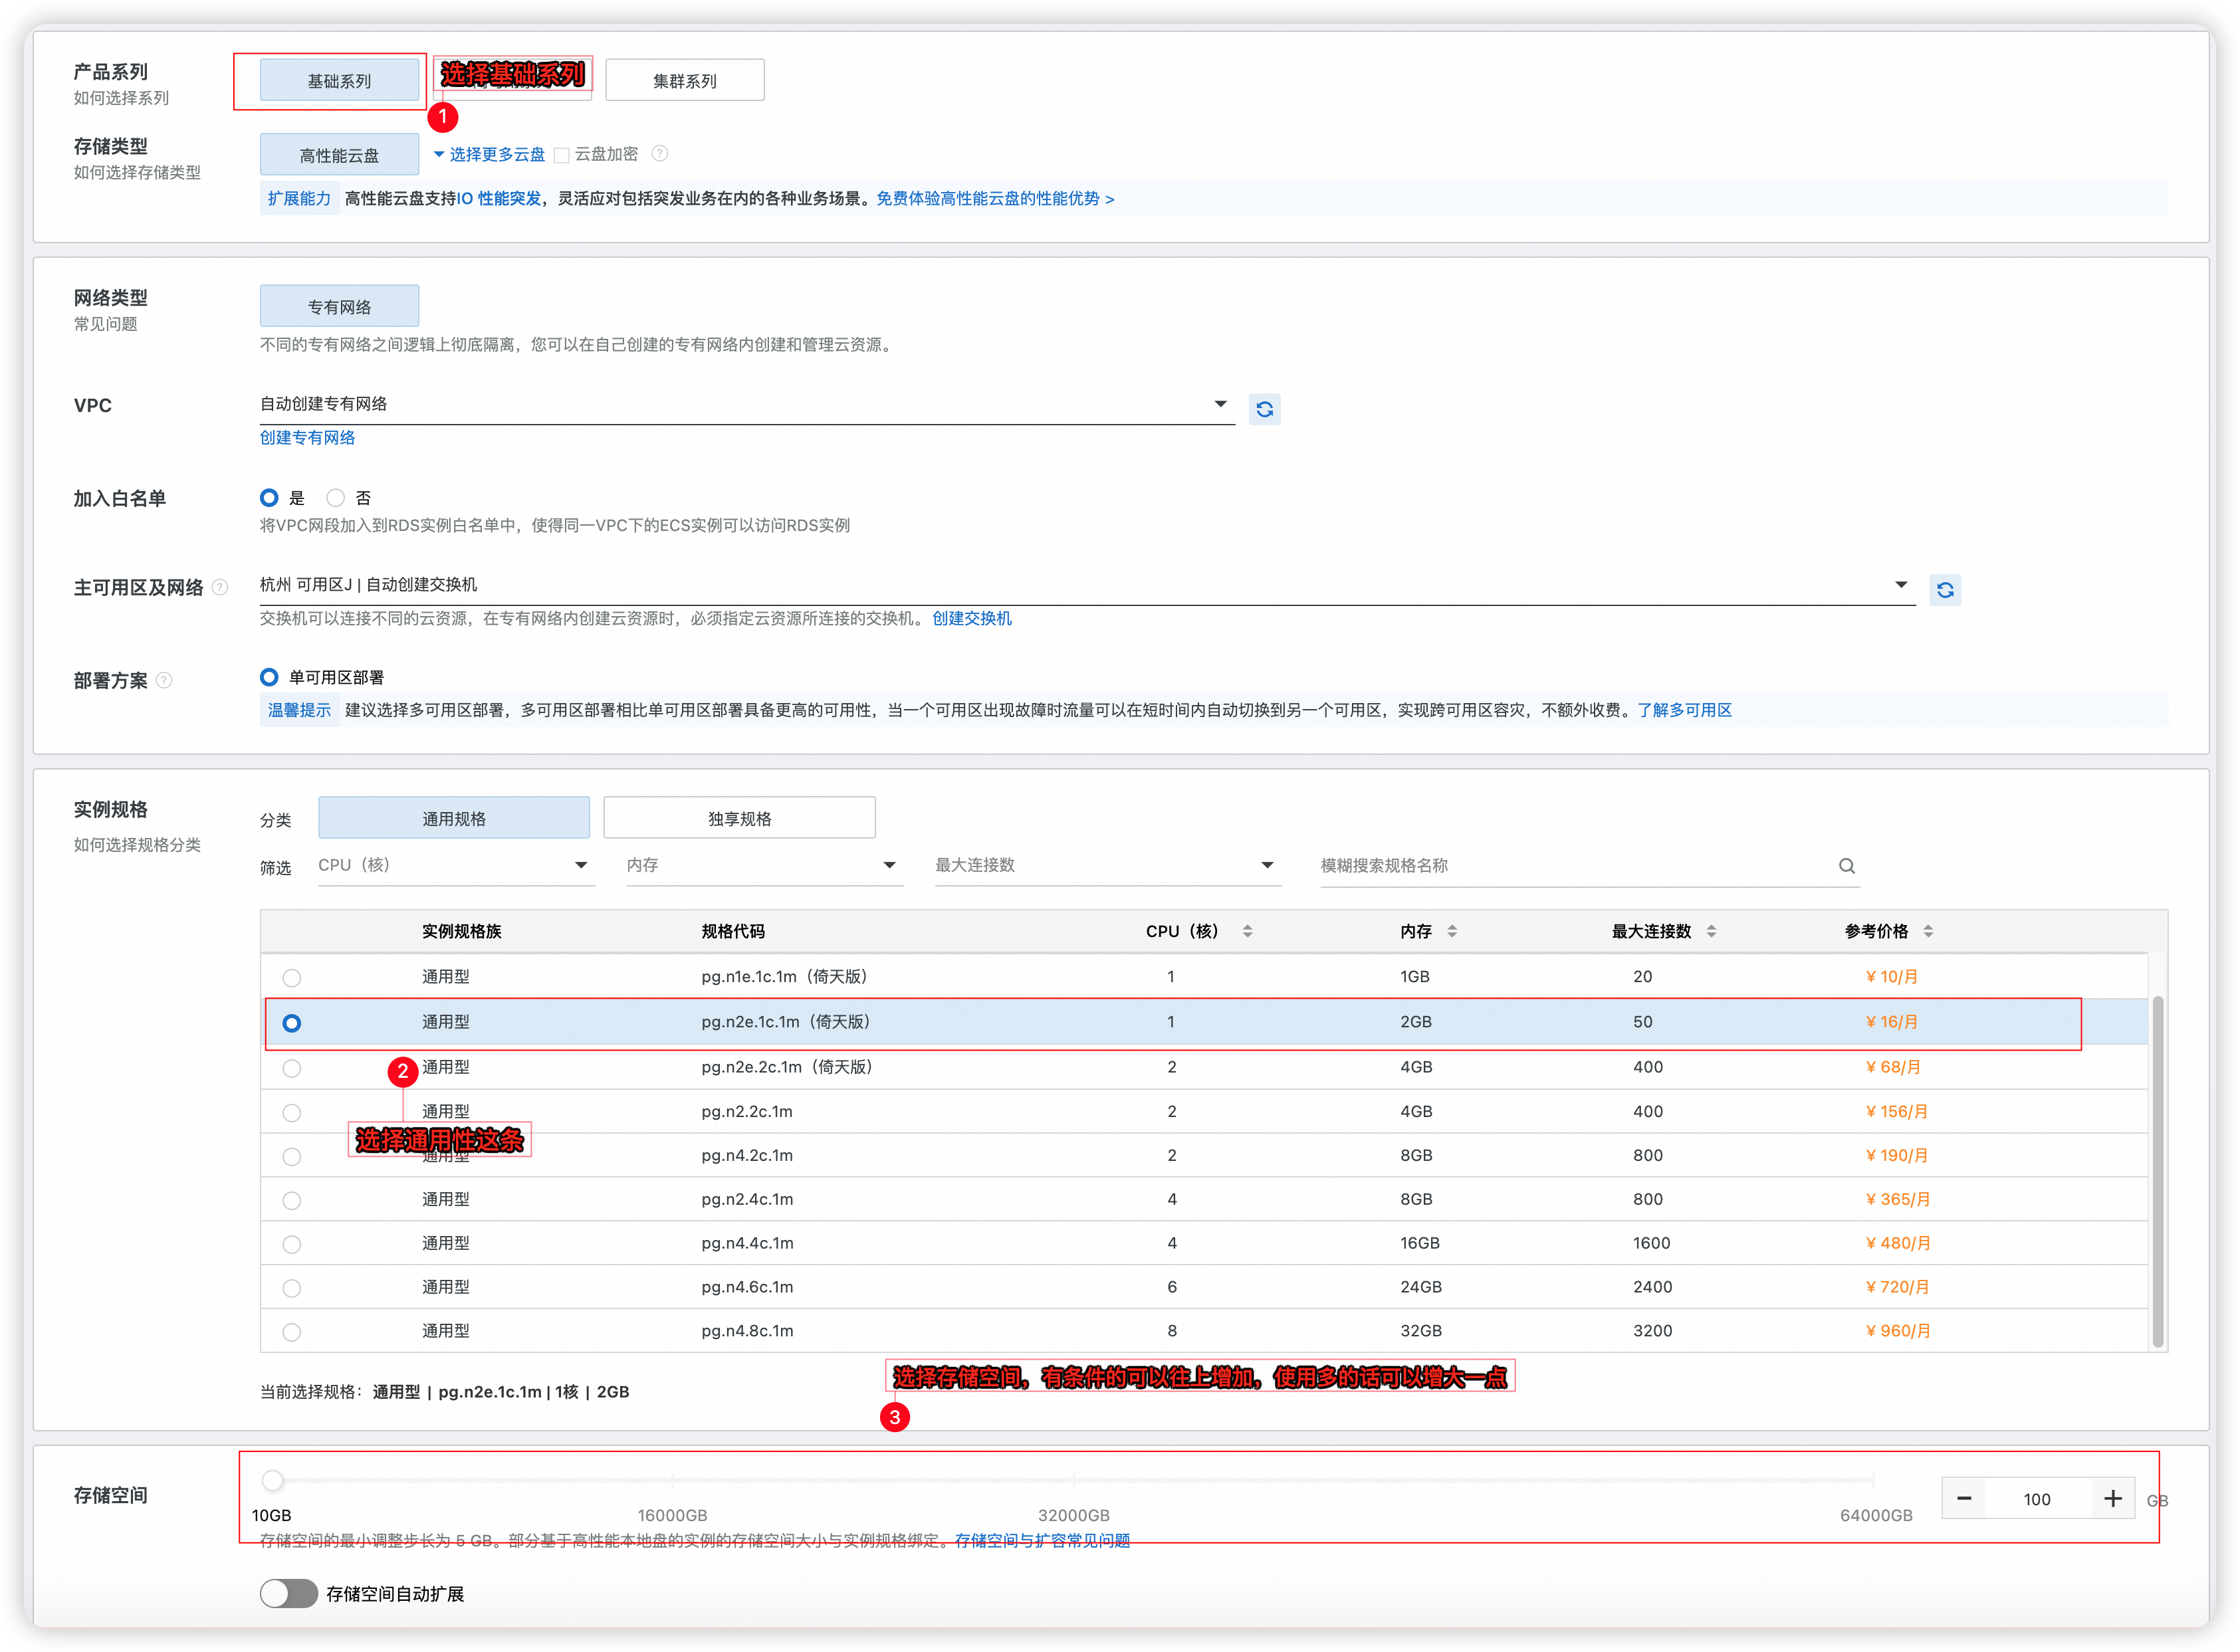The width and height of the screenshot is (2240, 1652).
Task: Click storage slider handle at 10GB
Action: 272,1480
